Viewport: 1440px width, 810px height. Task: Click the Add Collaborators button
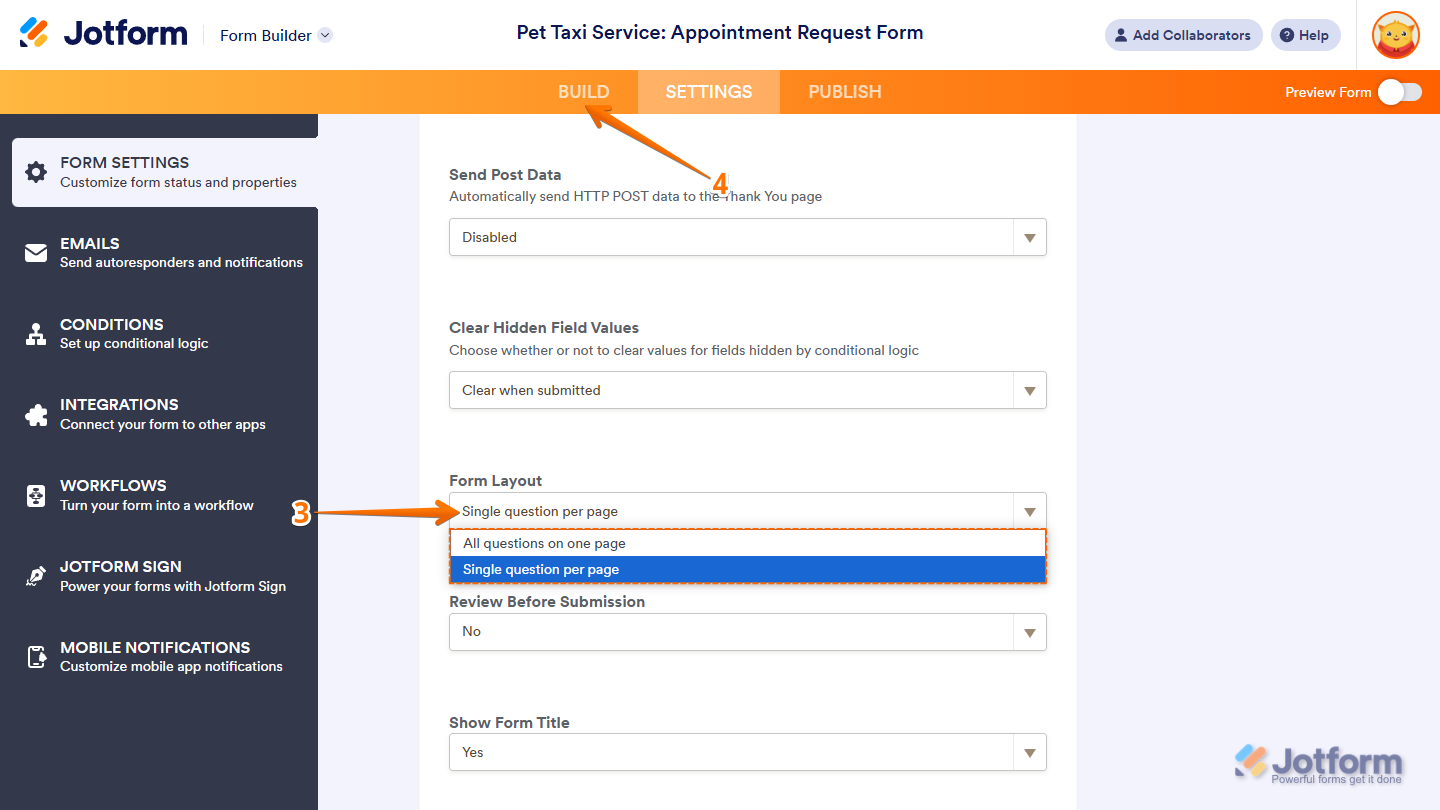(x=1183, y=35)
